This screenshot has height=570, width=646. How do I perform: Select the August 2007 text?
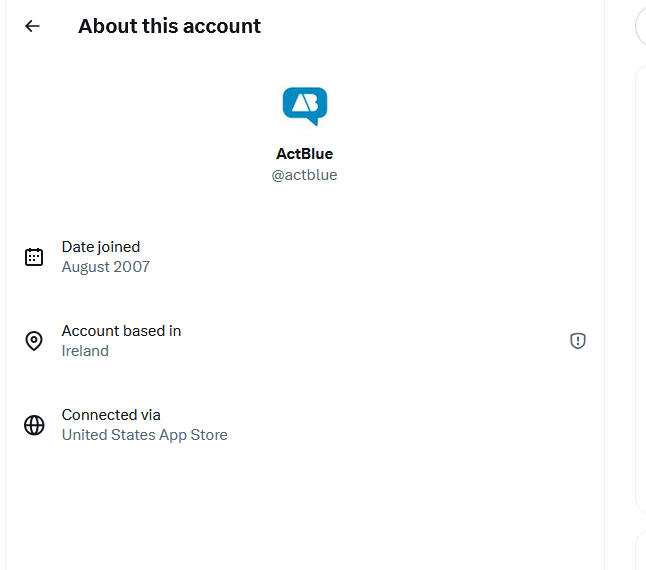pos(106,267)
